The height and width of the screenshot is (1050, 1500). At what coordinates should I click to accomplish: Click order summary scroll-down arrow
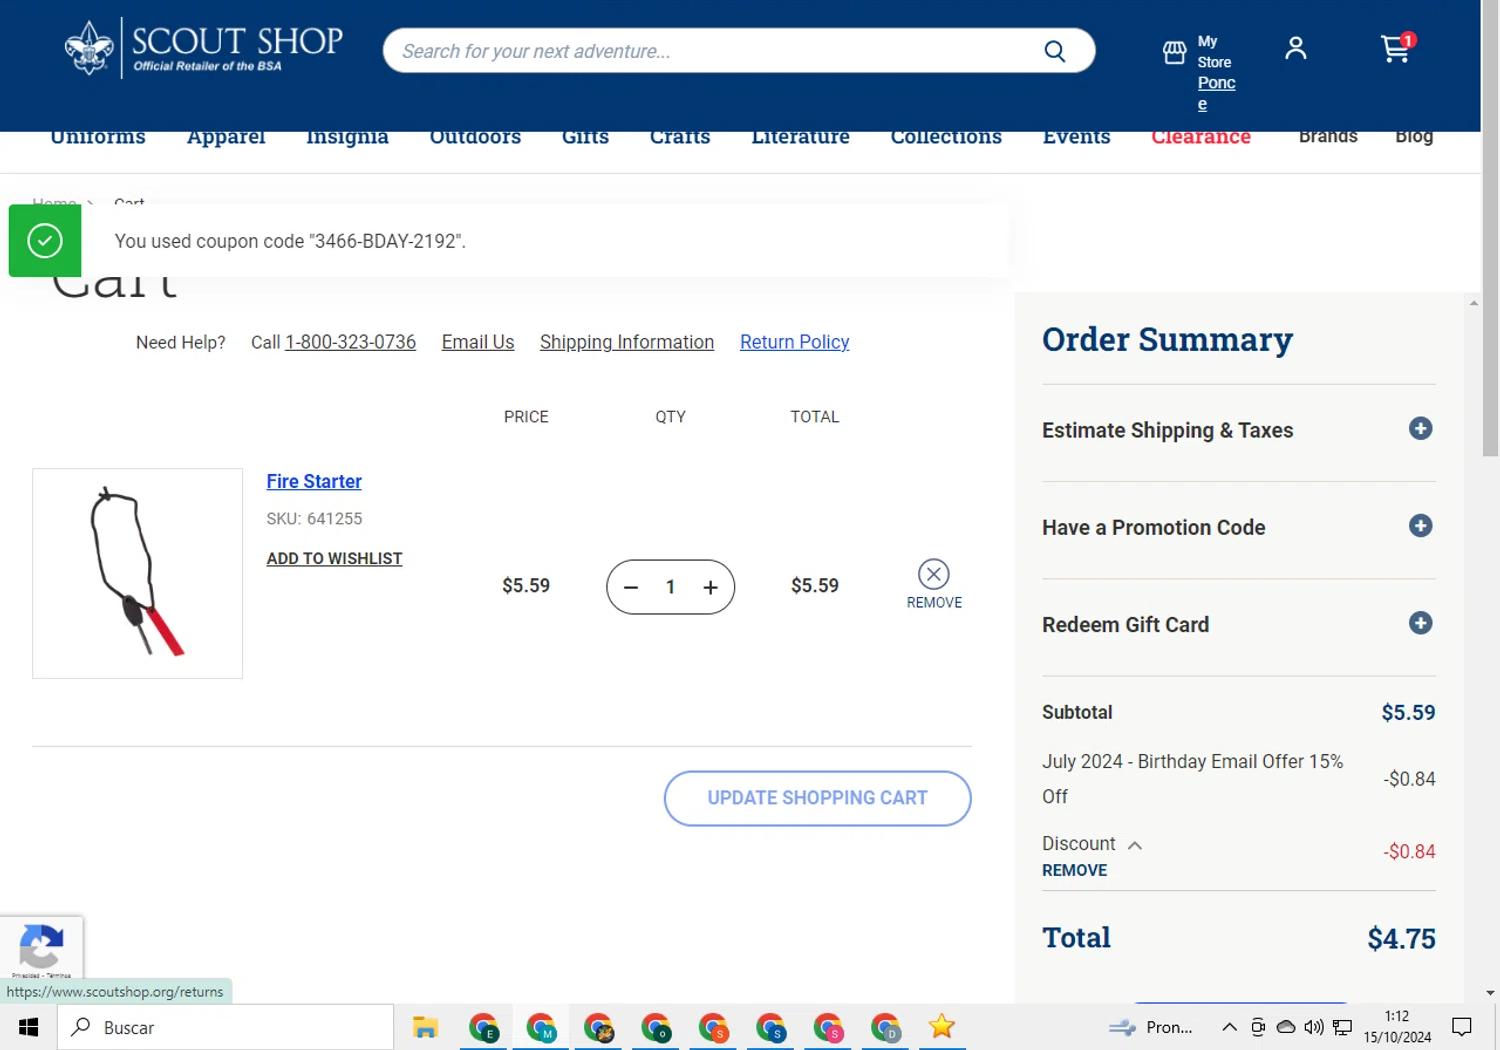point(1491,993)
